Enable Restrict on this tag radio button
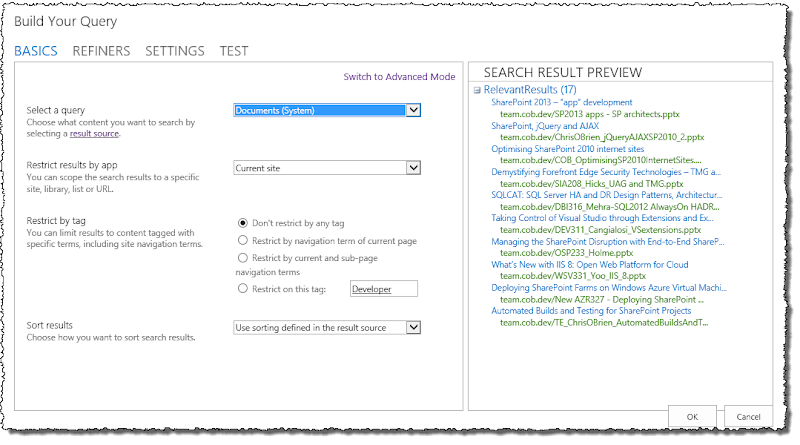The width and height of the screenshot is (800, 445). [243, 289]
